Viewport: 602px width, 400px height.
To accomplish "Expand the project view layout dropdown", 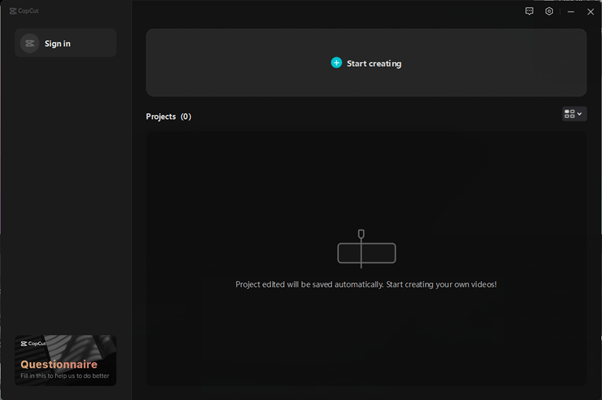I will [574, 114].
